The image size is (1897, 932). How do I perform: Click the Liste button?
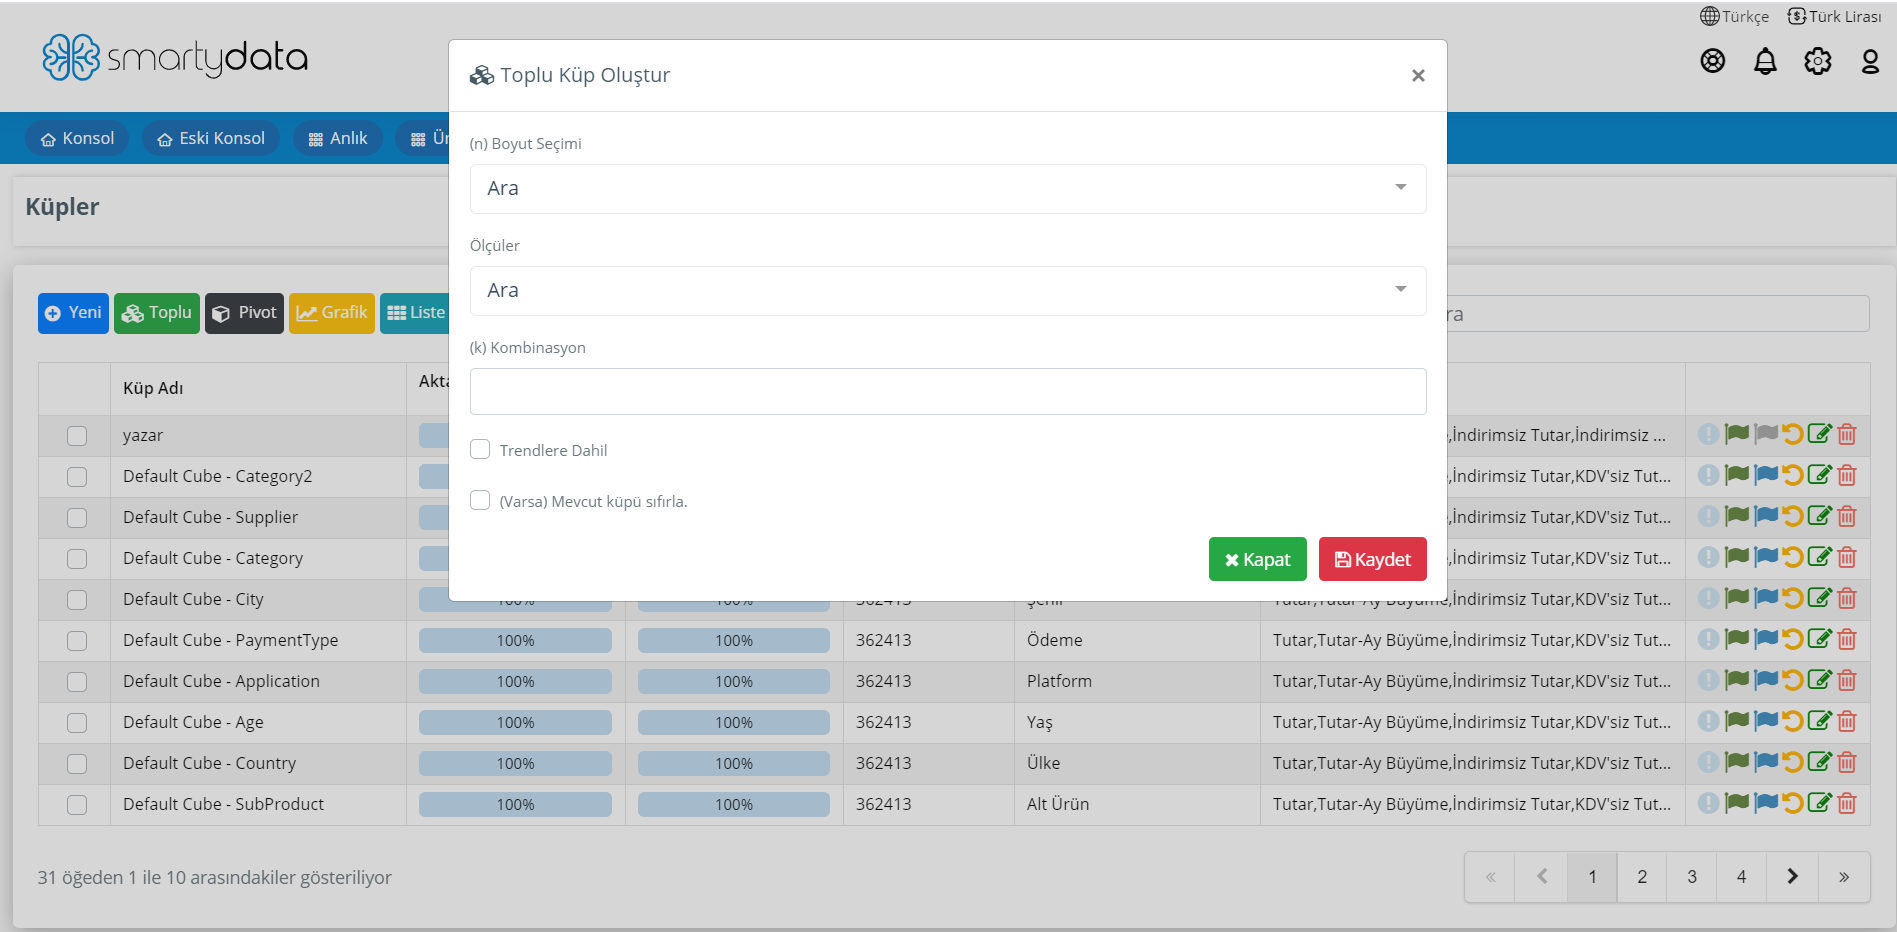(415, 313)
